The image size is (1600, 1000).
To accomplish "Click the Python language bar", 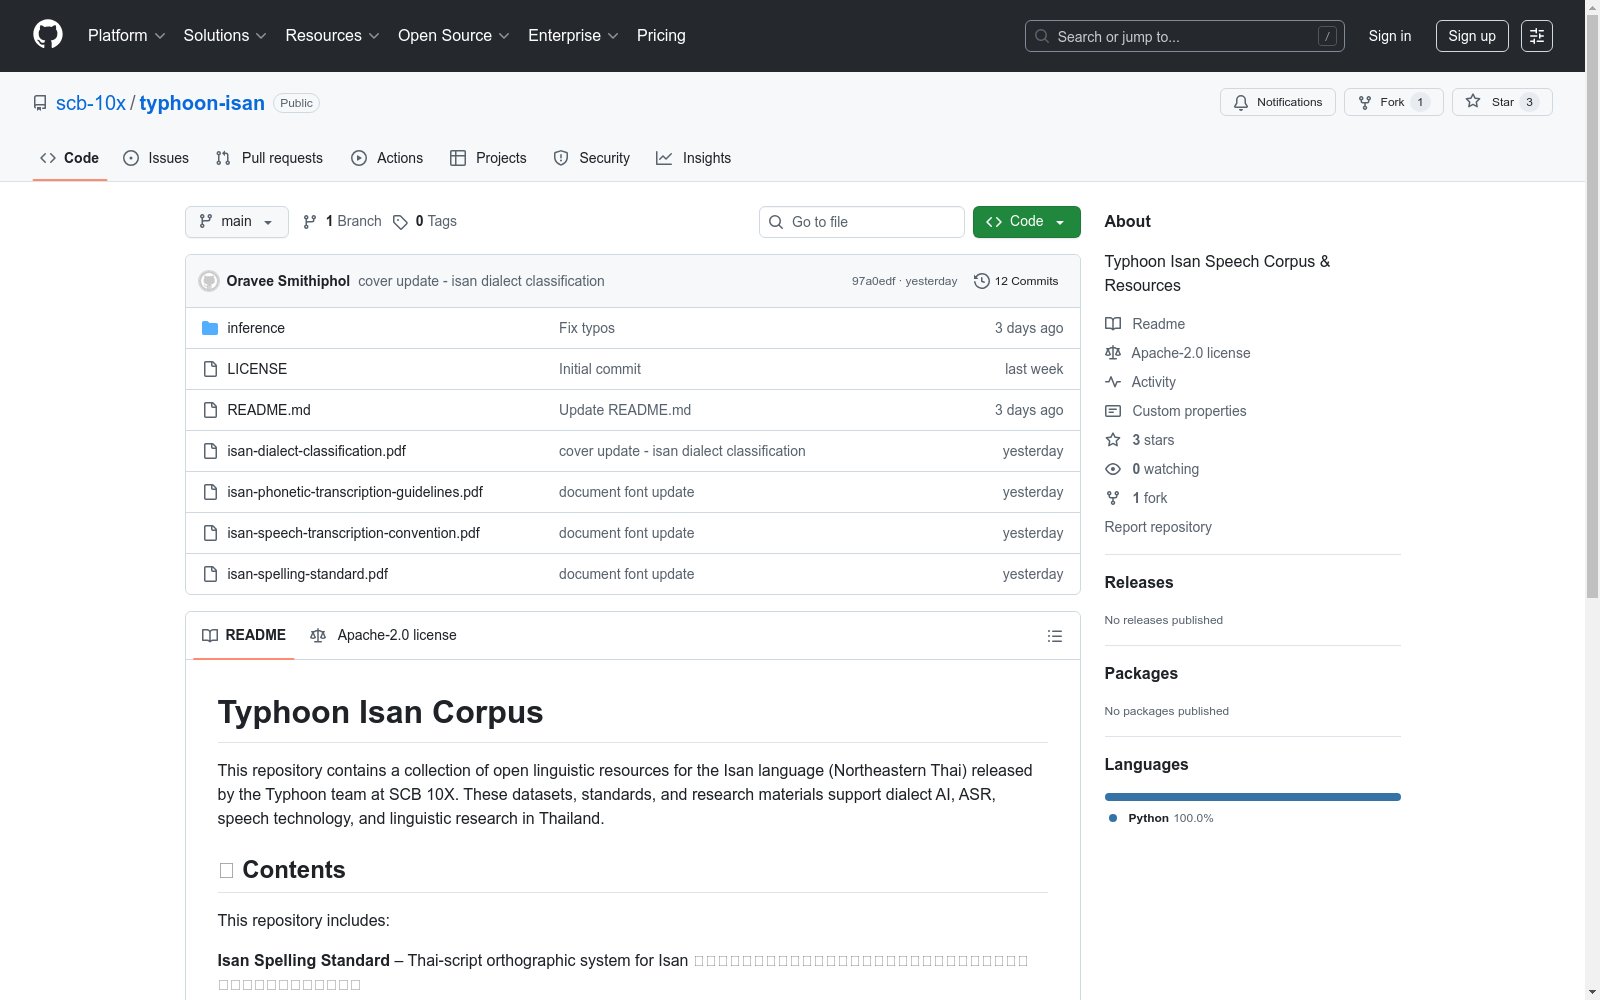I will (1253, 797).
